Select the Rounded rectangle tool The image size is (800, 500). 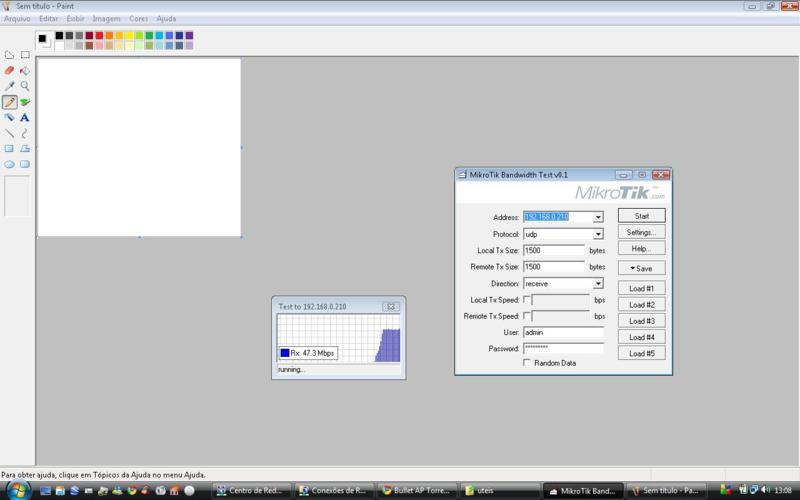pyautogui.click(x=25, y=164)
